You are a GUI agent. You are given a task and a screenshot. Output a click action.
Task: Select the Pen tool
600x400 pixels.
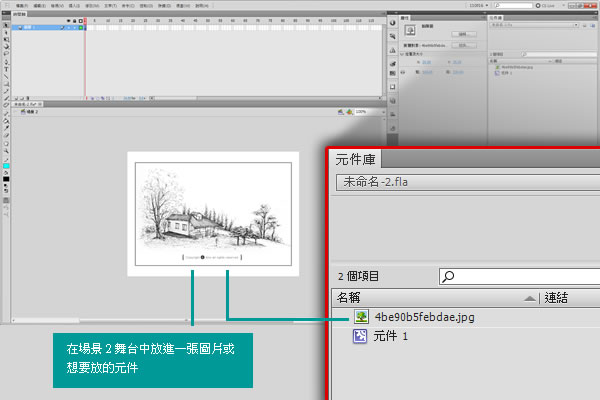(x=6, y=62)
